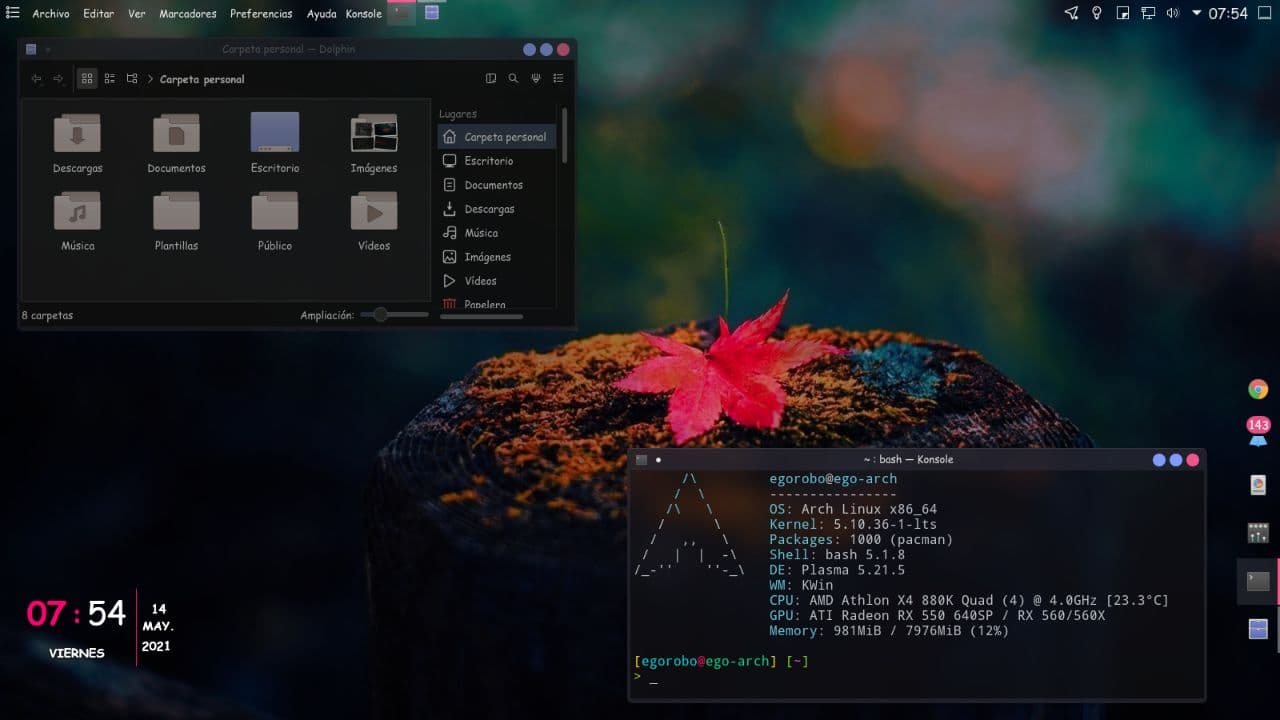The height and width of the screenshot is (720, 1280).
Task: Click the Lugares panel vertical scrollbar
Action: tap(565, 135)
